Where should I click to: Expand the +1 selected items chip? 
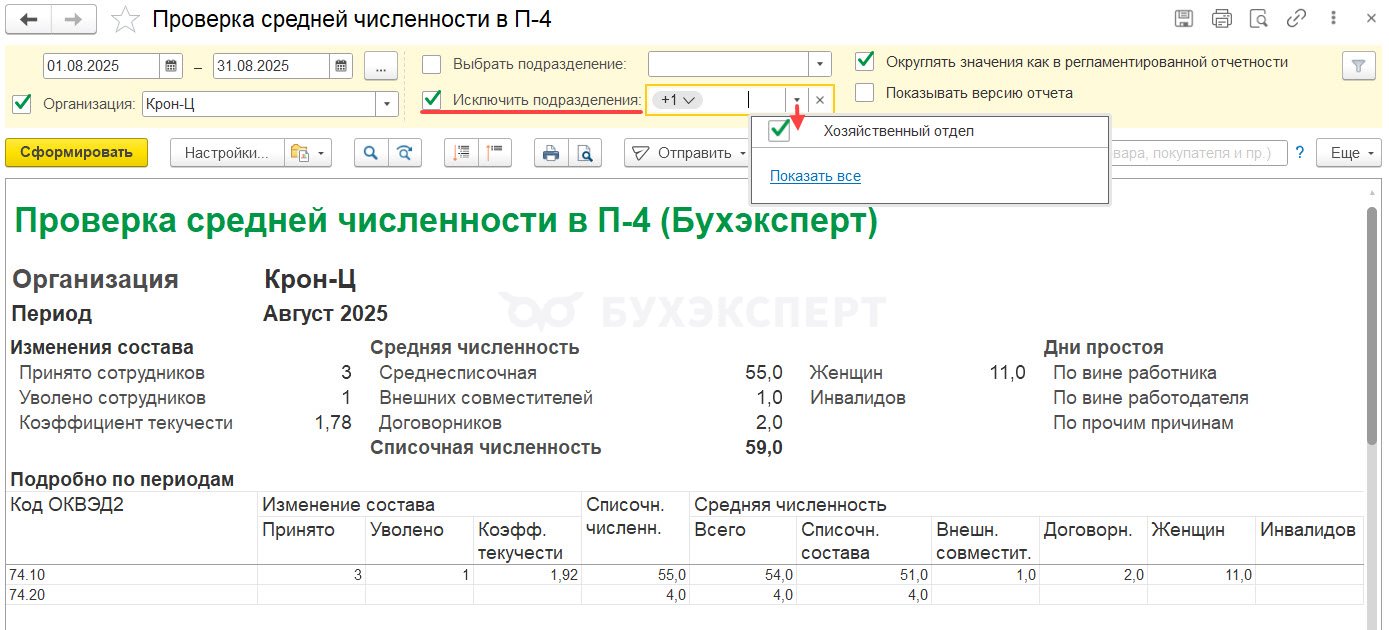[x=678, y=100]
